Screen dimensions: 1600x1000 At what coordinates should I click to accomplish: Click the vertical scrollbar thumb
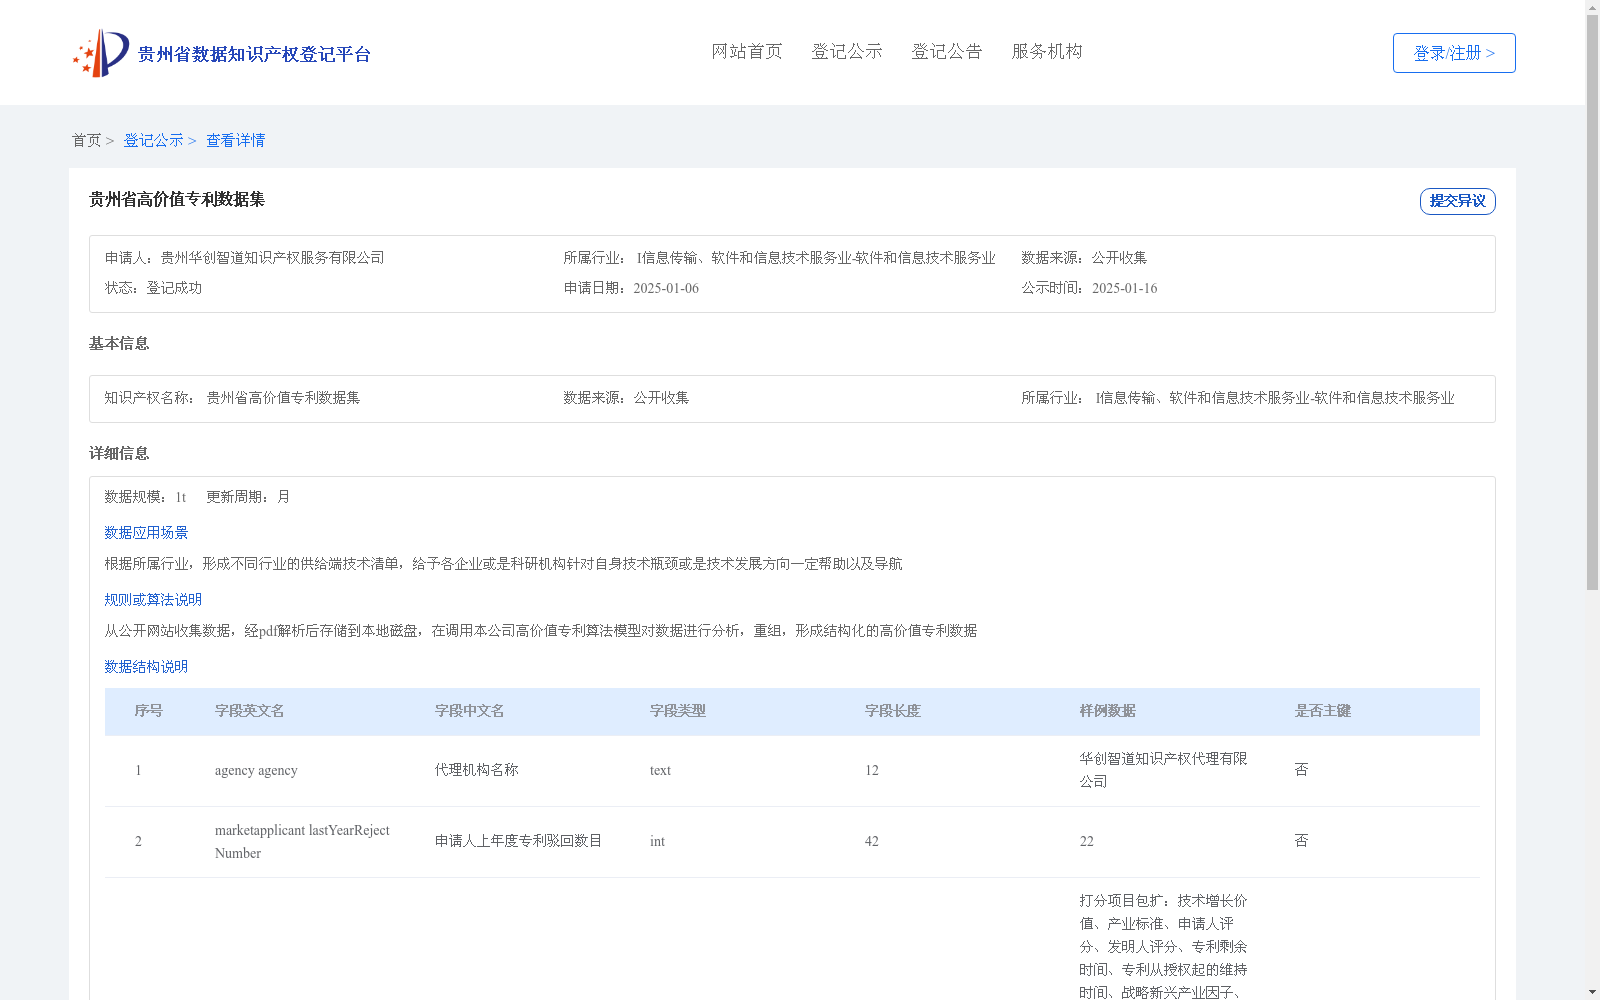[x=1593, y=303]
